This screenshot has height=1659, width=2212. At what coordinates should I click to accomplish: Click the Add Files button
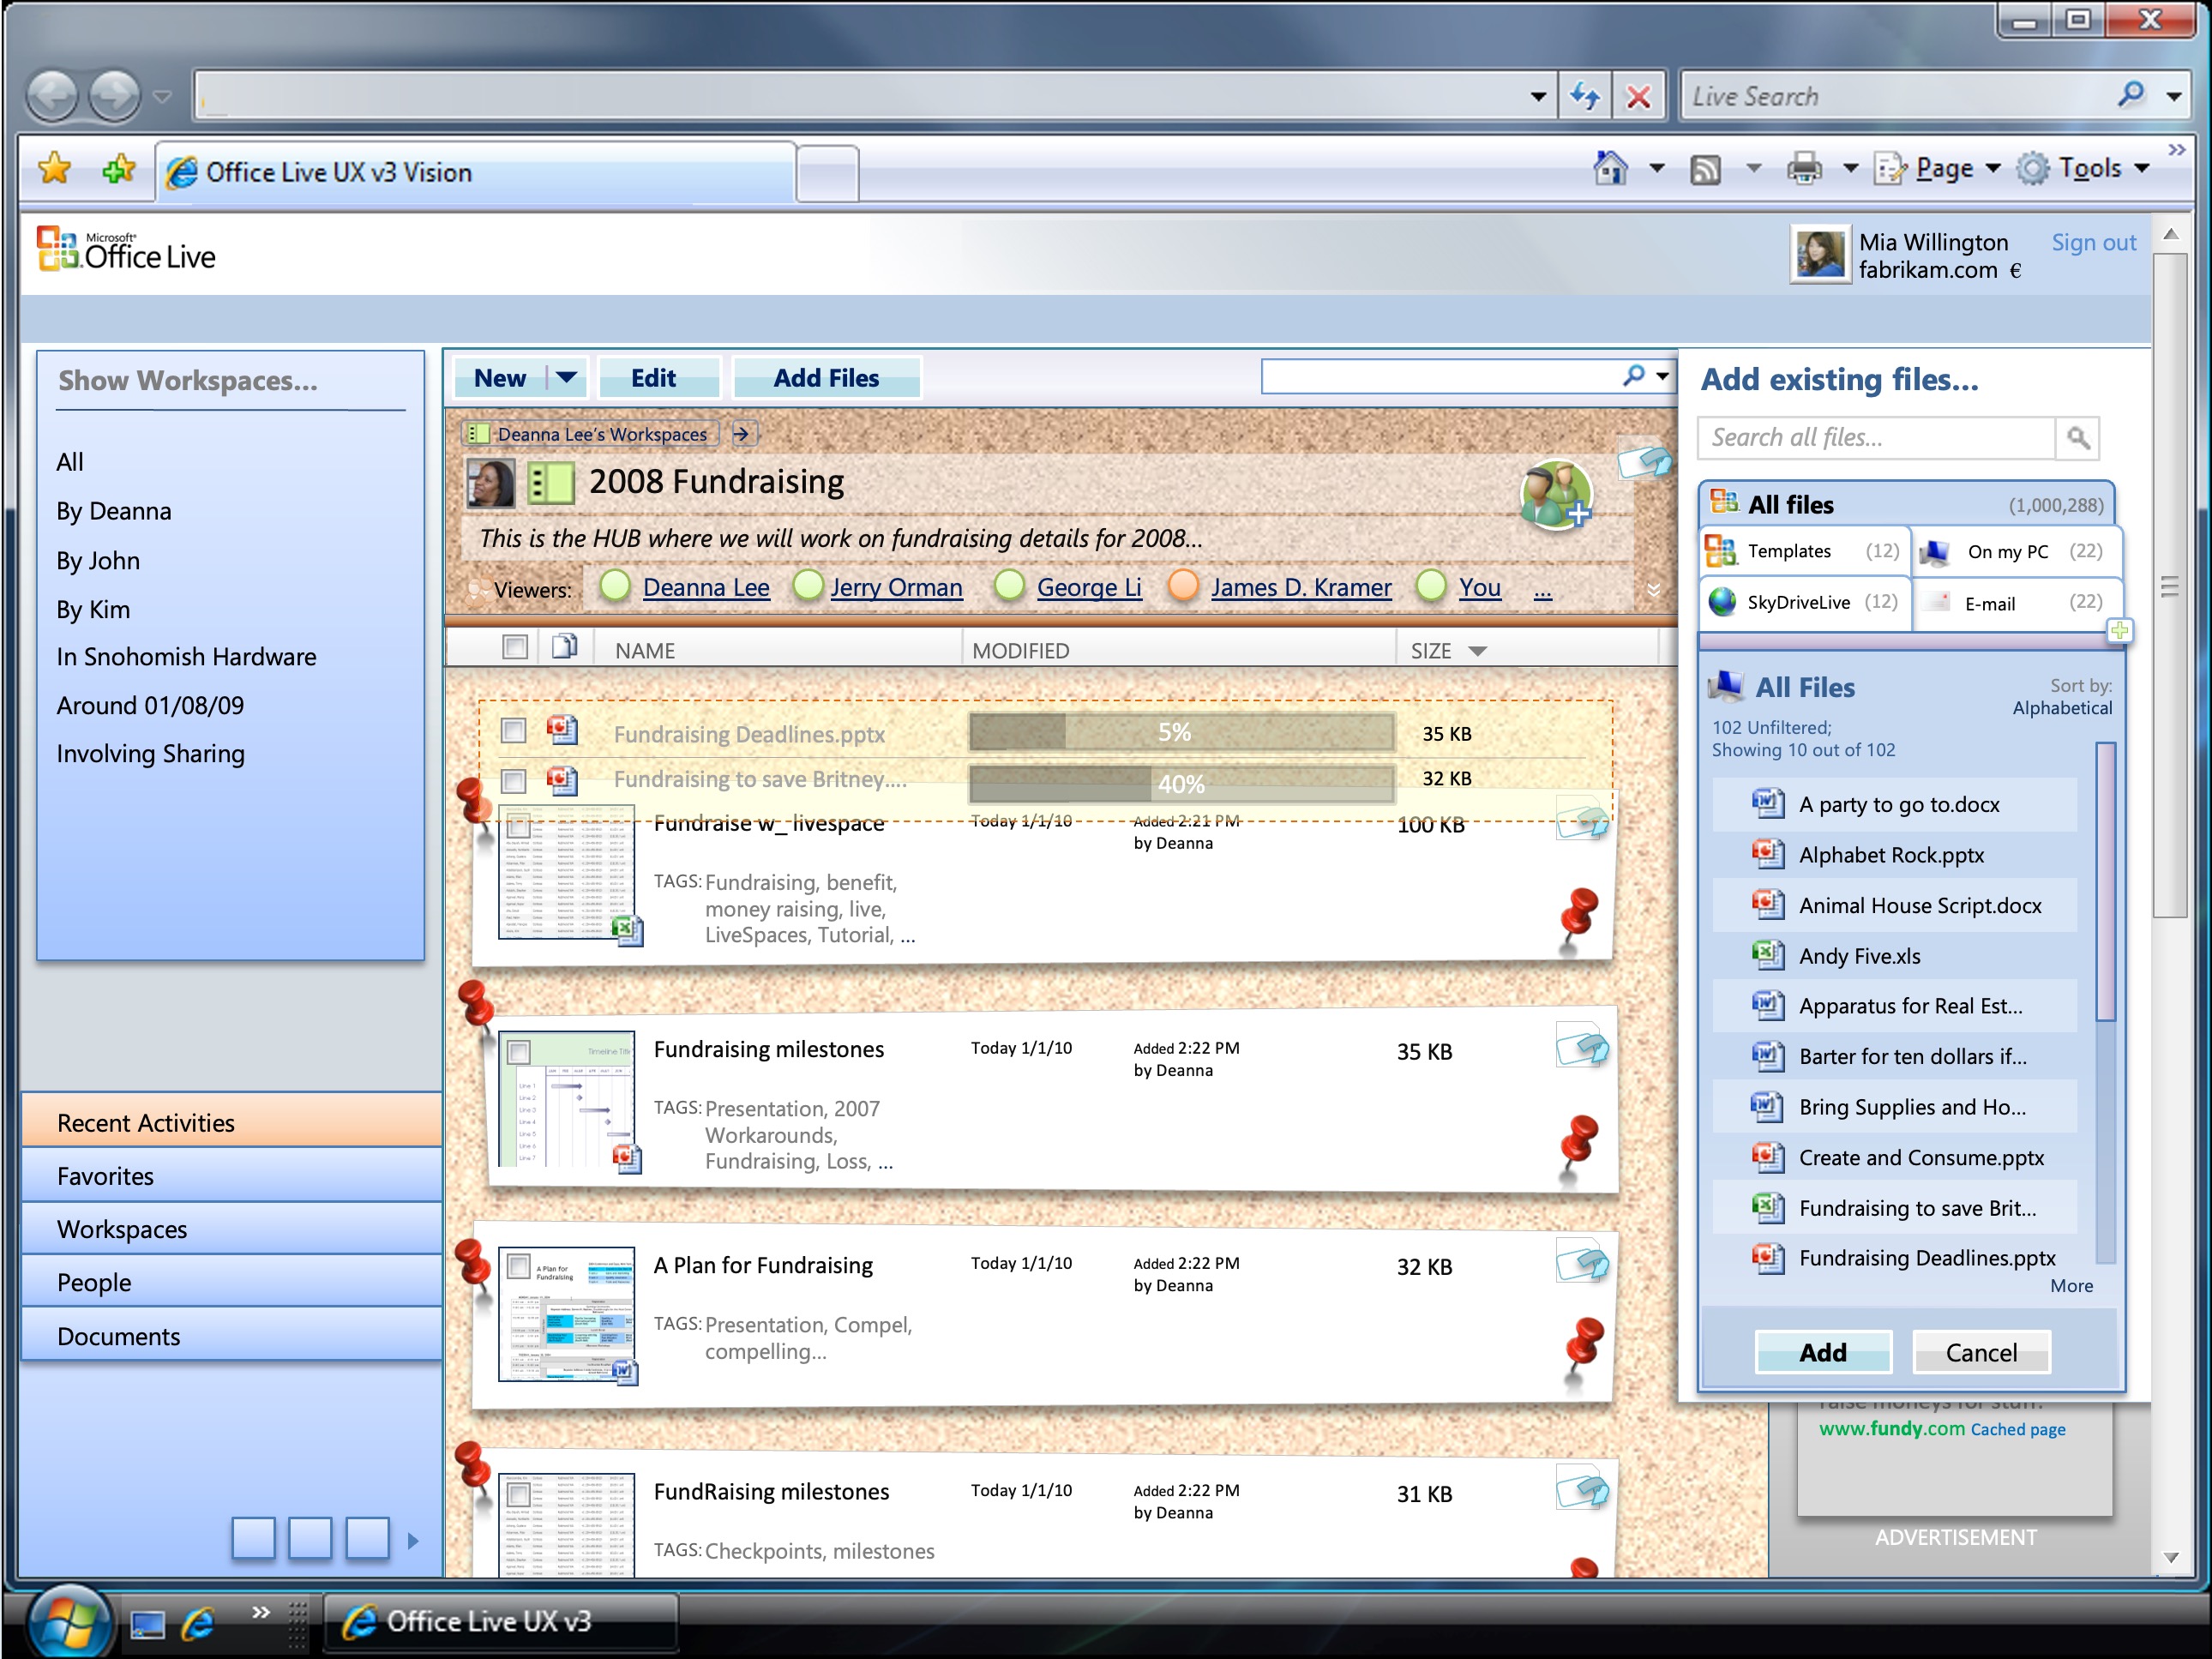(x=826, y=378)
